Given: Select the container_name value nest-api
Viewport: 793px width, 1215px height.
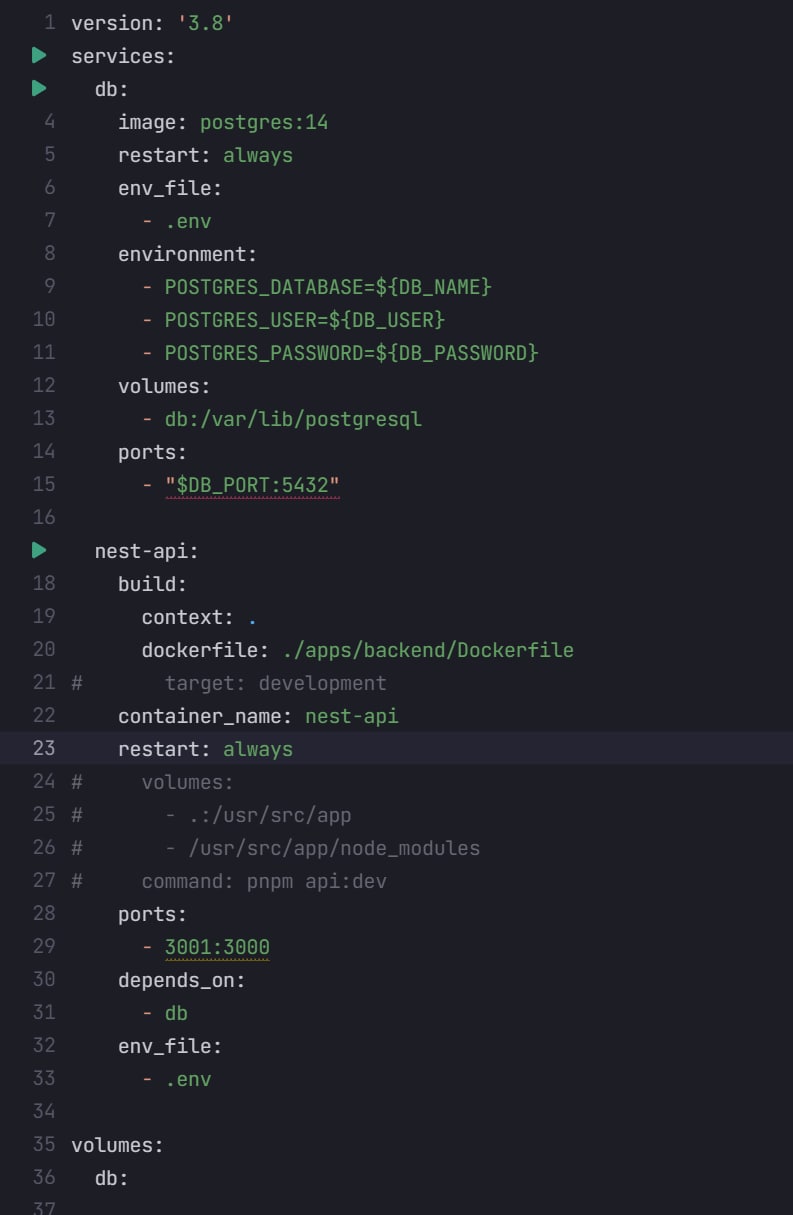Looking at the screenshot, I should click(351, 716).
